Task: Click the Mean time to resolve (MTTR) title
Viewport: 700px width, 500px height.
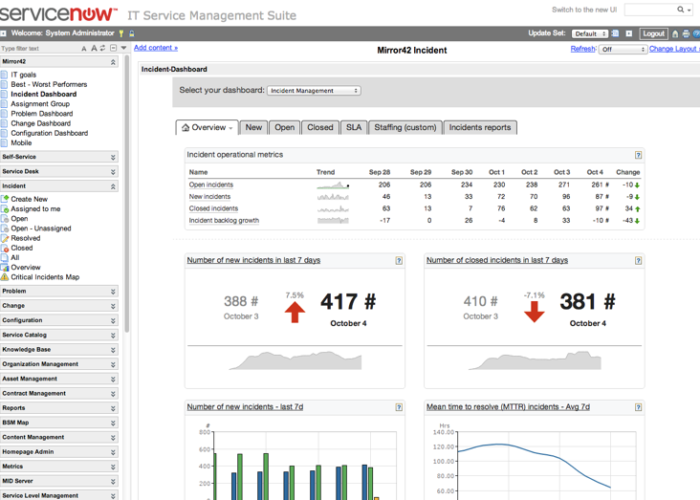Action: point(508,407)
